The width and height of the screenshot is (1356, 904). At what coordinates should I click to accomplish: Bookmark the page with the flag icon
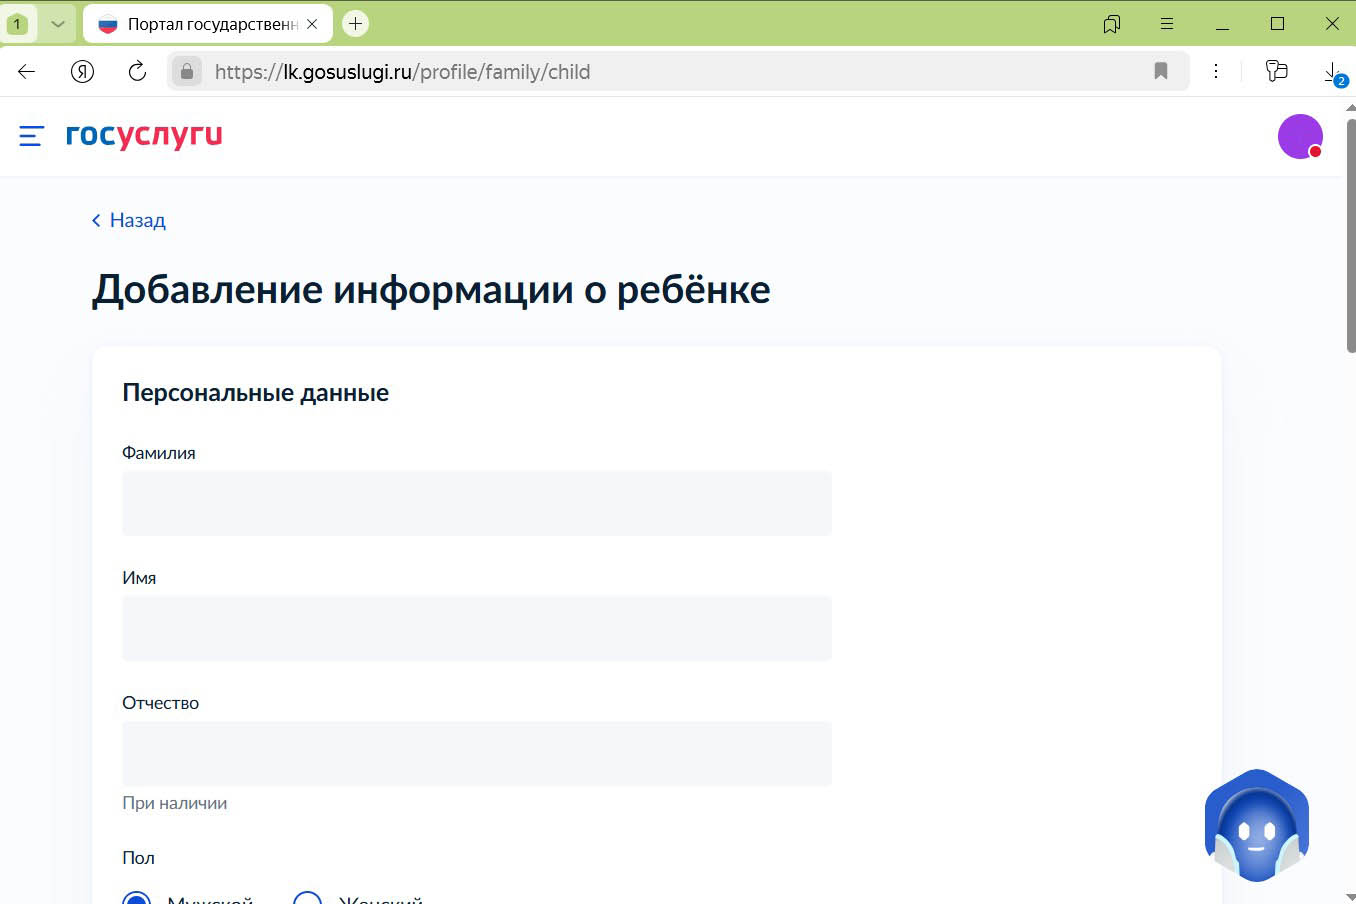[1161, 71]
